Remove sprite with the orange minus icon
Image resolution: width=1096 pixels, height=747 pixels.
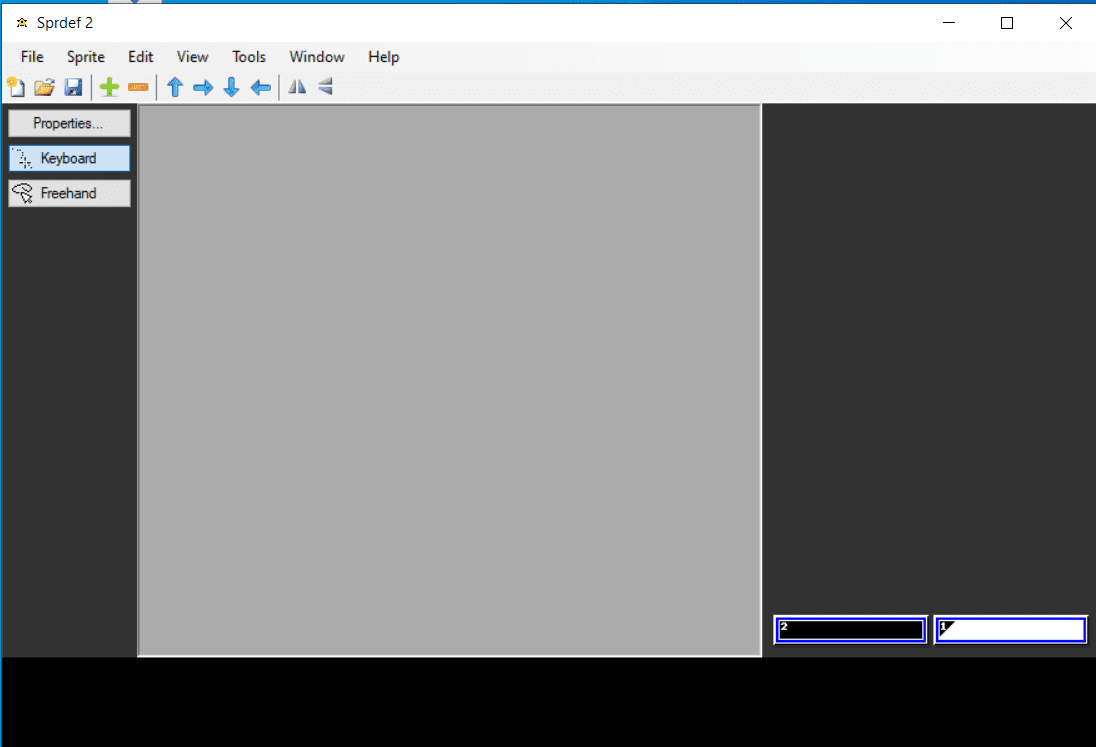pos(138,87)
